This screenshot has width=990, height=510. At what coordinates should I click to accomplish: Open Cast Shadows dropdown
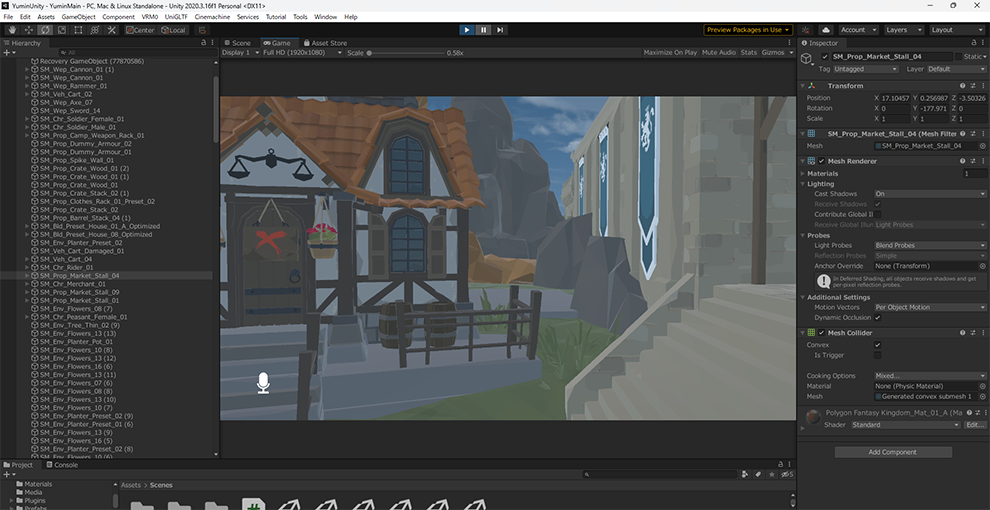(930, 194)
